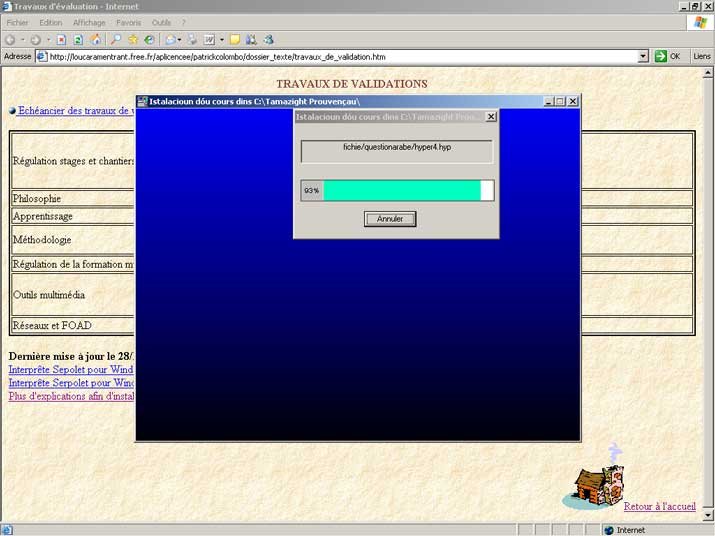Open Interprète Serpolet pour Wind link

click(x=71, y=383)
